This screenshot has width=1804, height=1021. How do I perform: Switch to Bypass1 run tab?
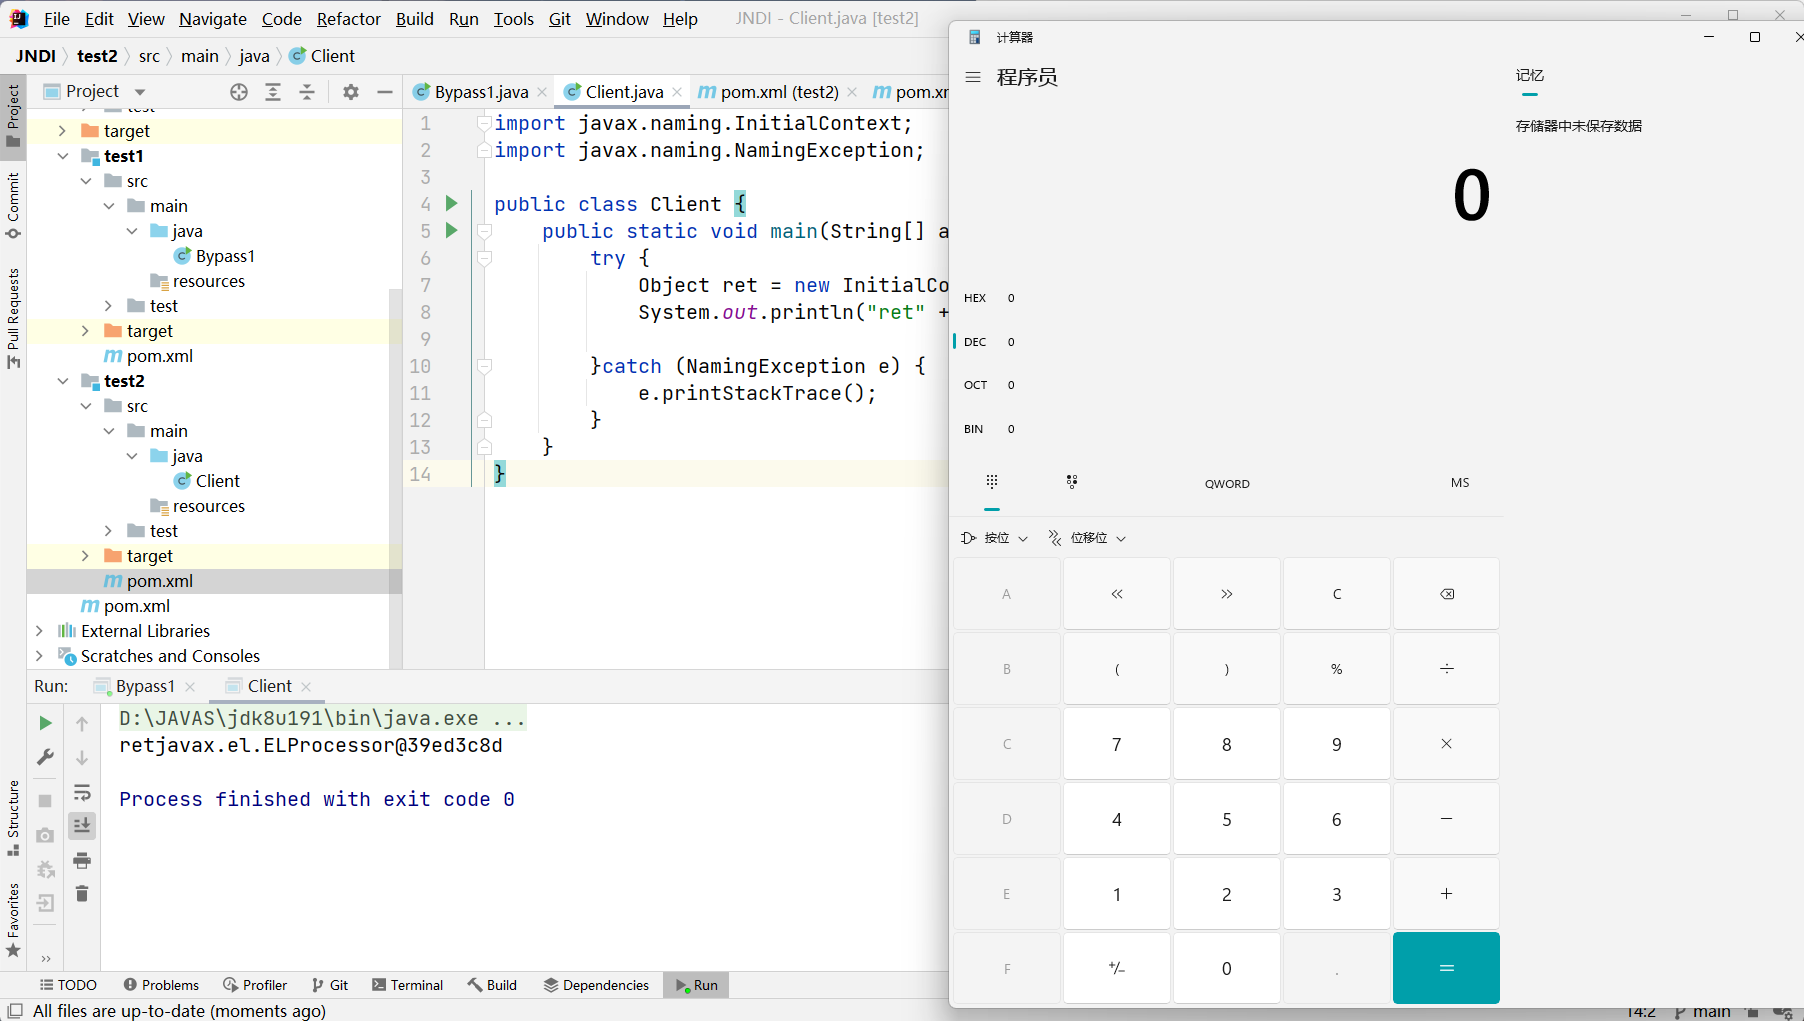coord(144,686)
